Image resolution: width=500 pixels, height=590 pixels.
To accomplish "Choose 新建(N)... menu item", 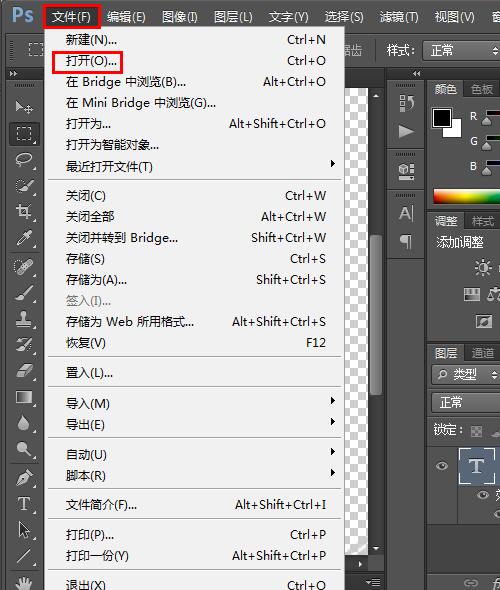I will click(x=195, y=40).
